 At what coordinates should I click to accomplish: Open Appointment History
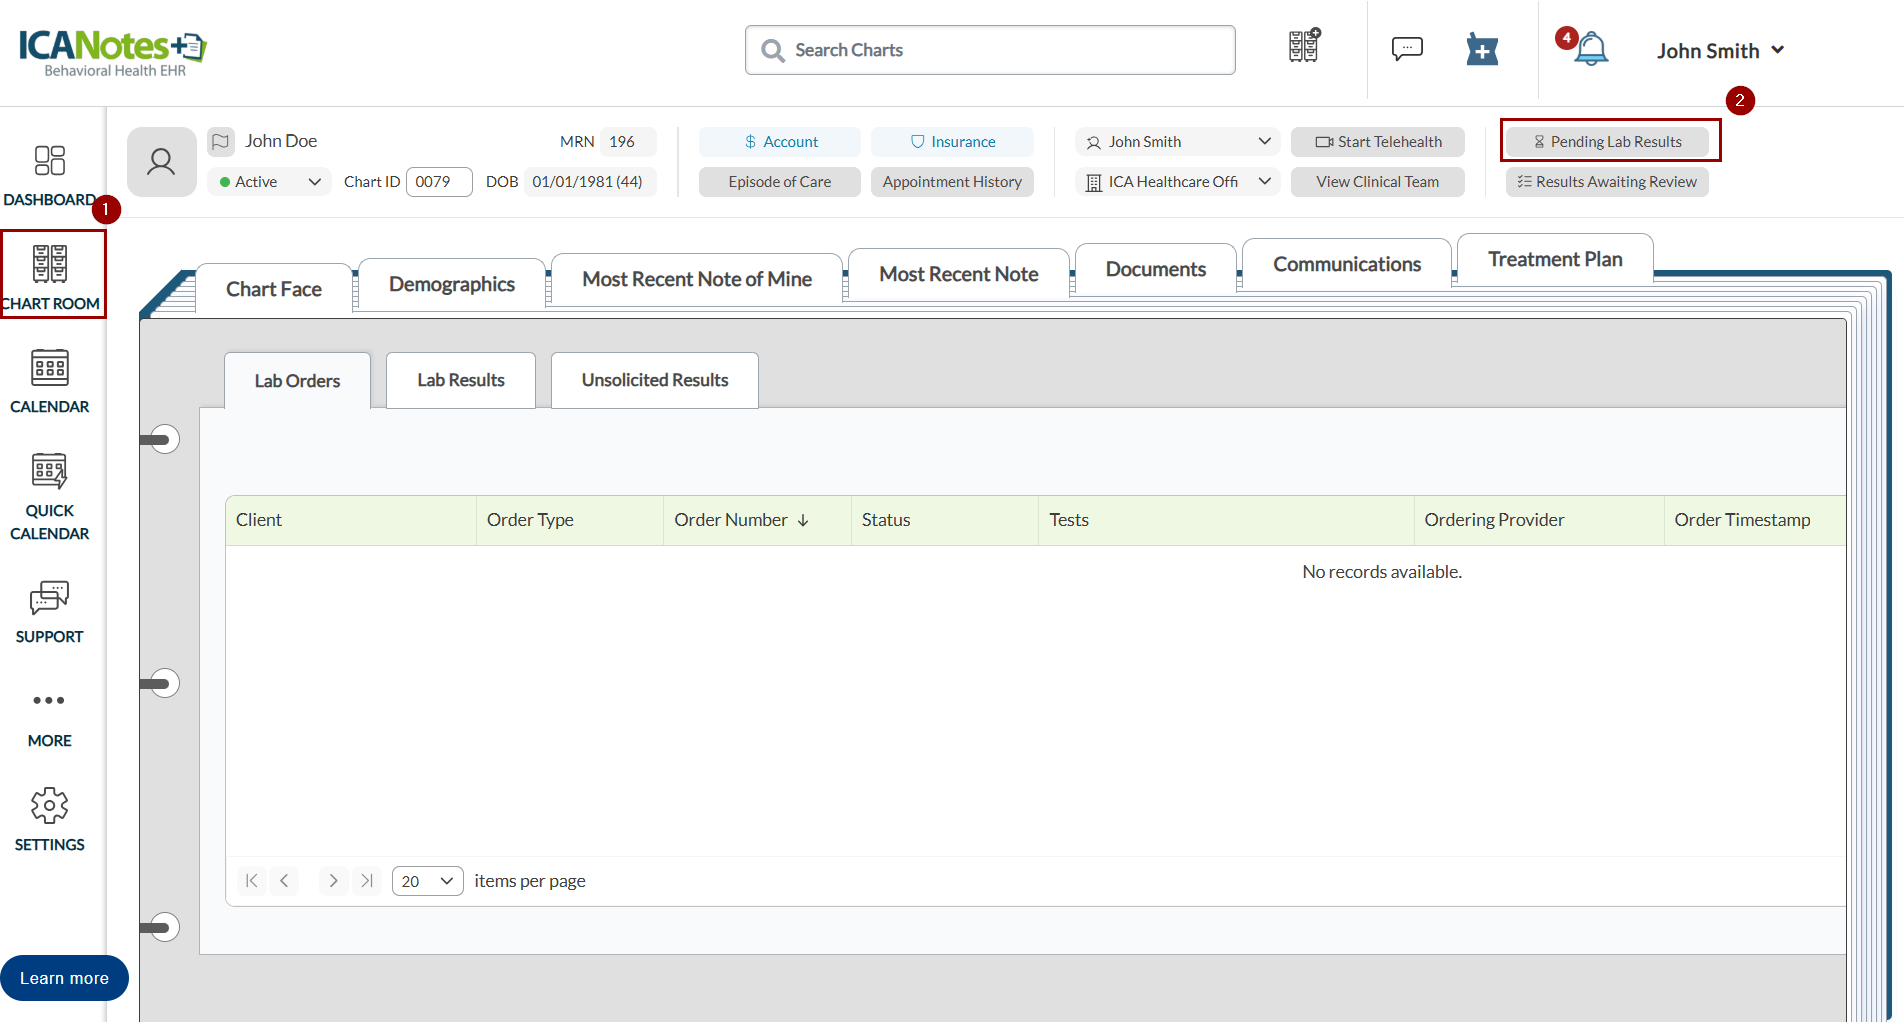click(952, 182)
